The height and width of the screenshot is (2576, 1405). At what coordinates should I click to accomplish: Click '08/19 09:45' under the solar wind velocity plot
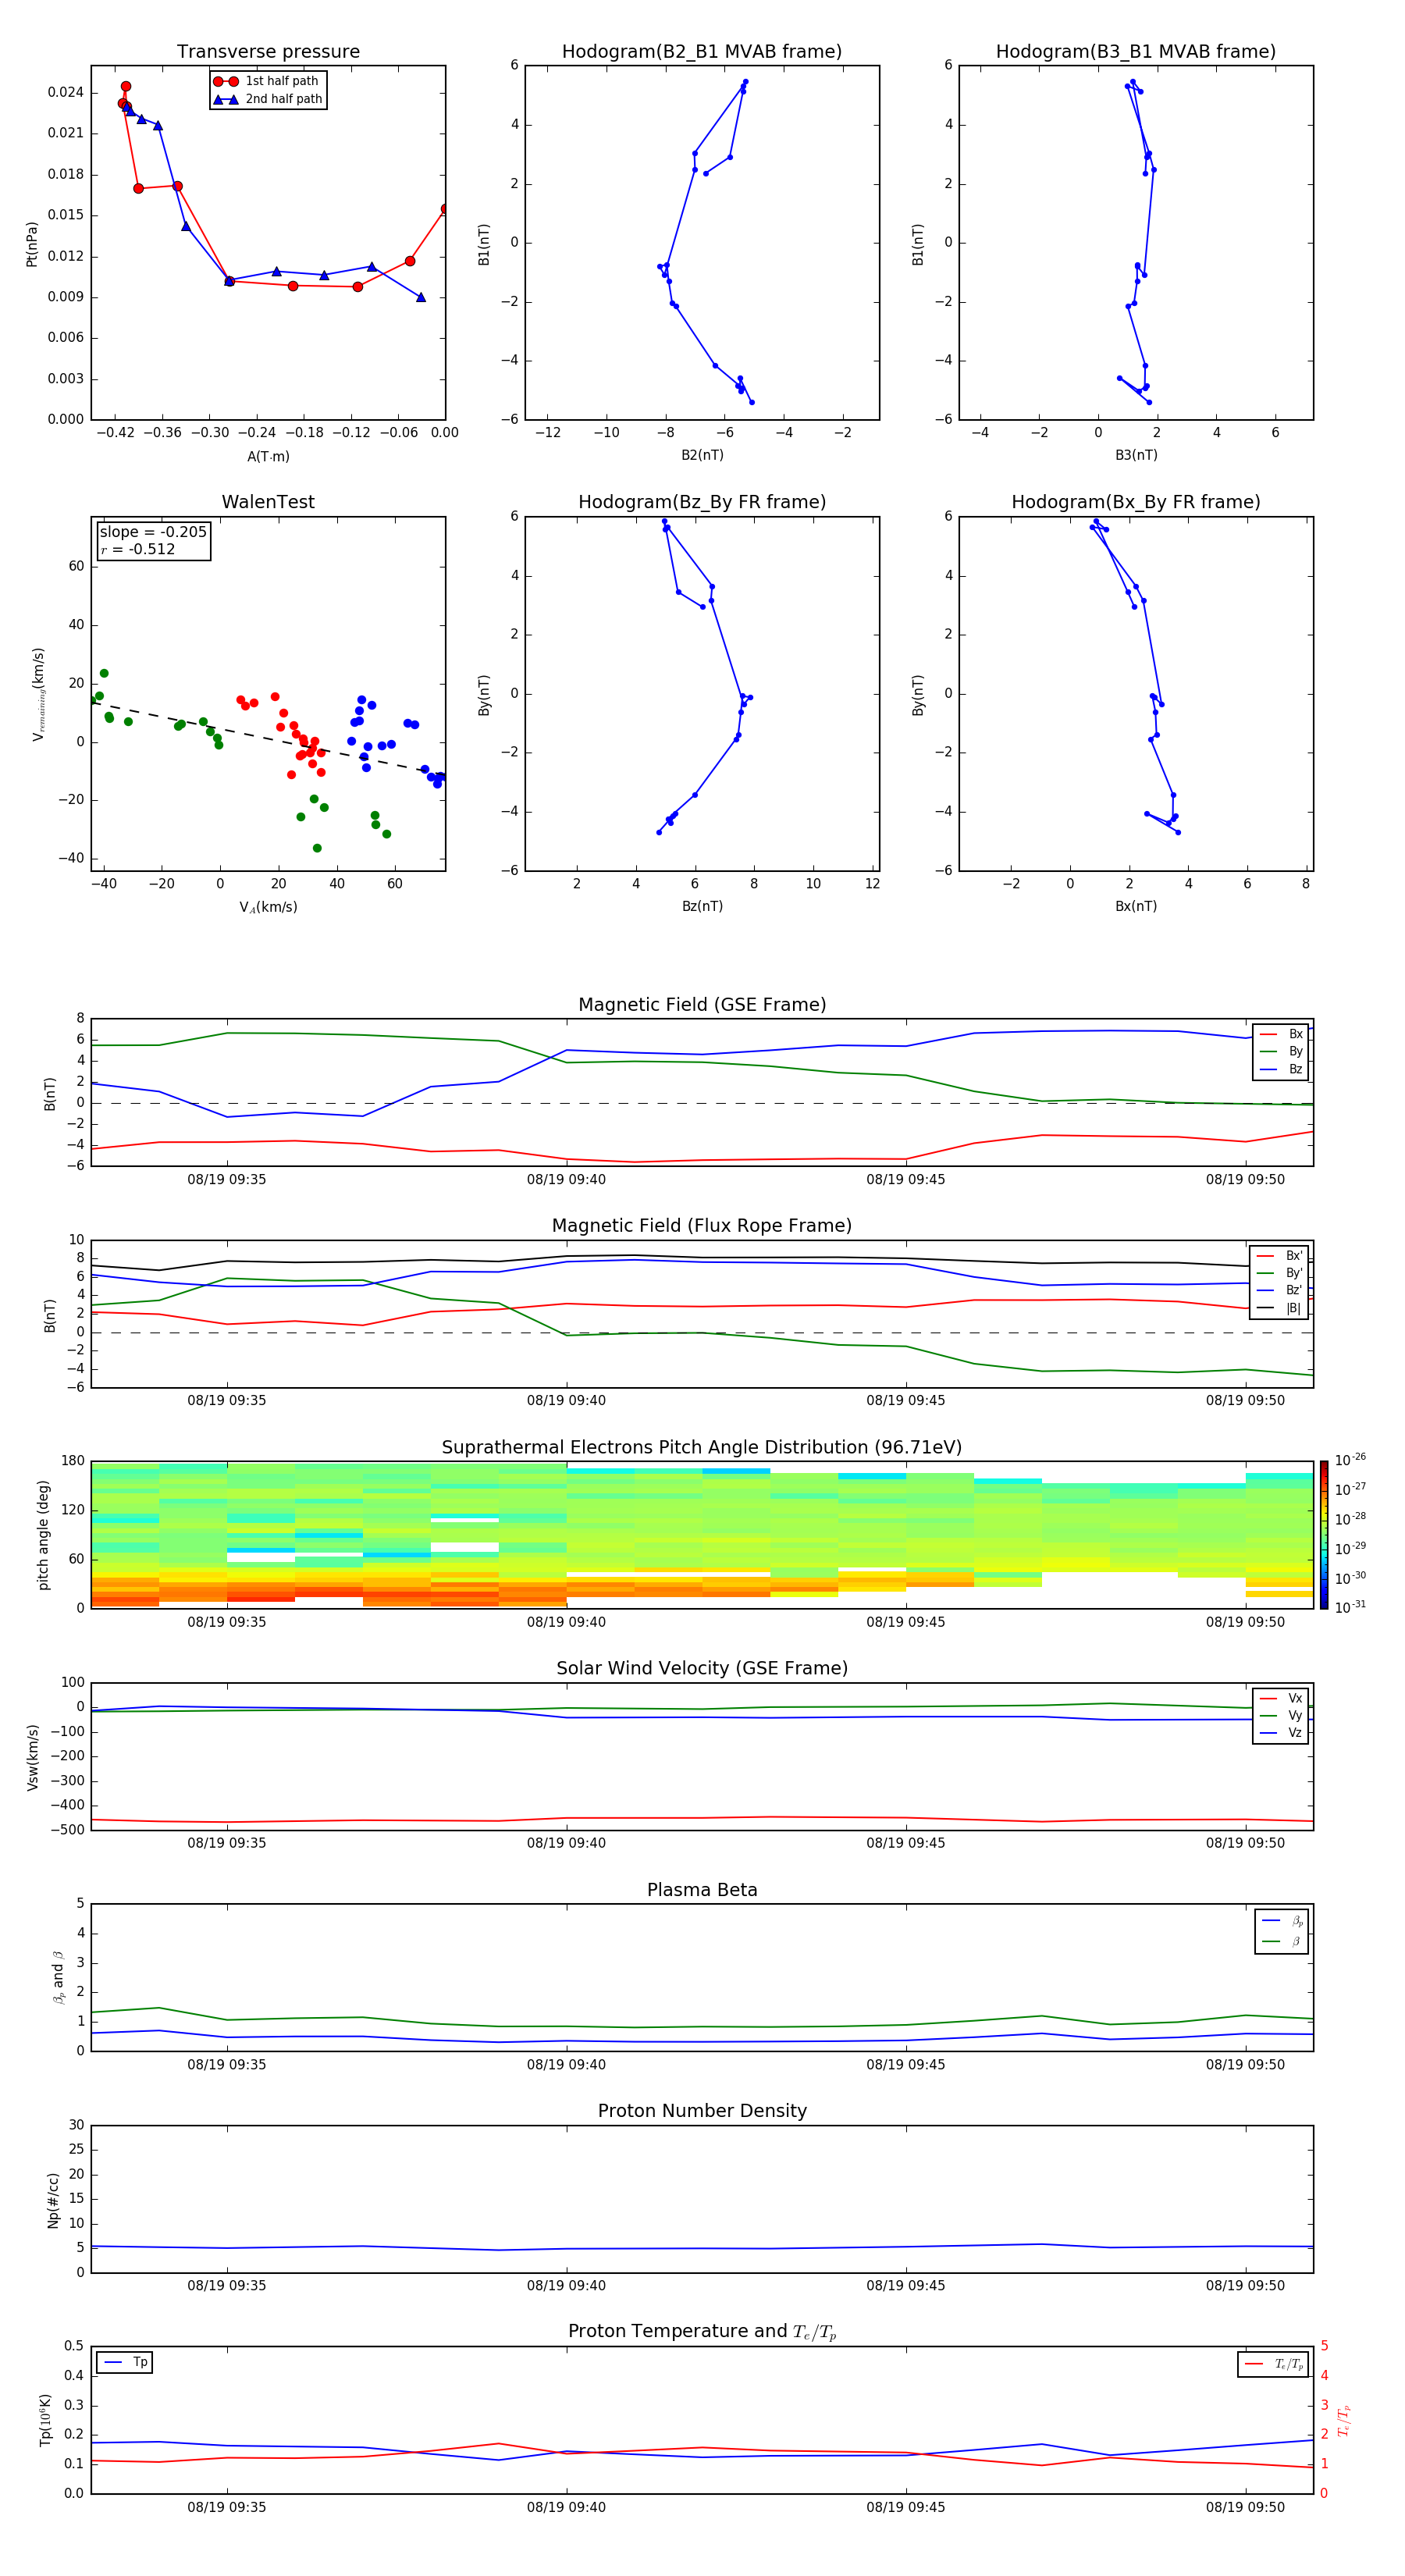point(906,1843)
